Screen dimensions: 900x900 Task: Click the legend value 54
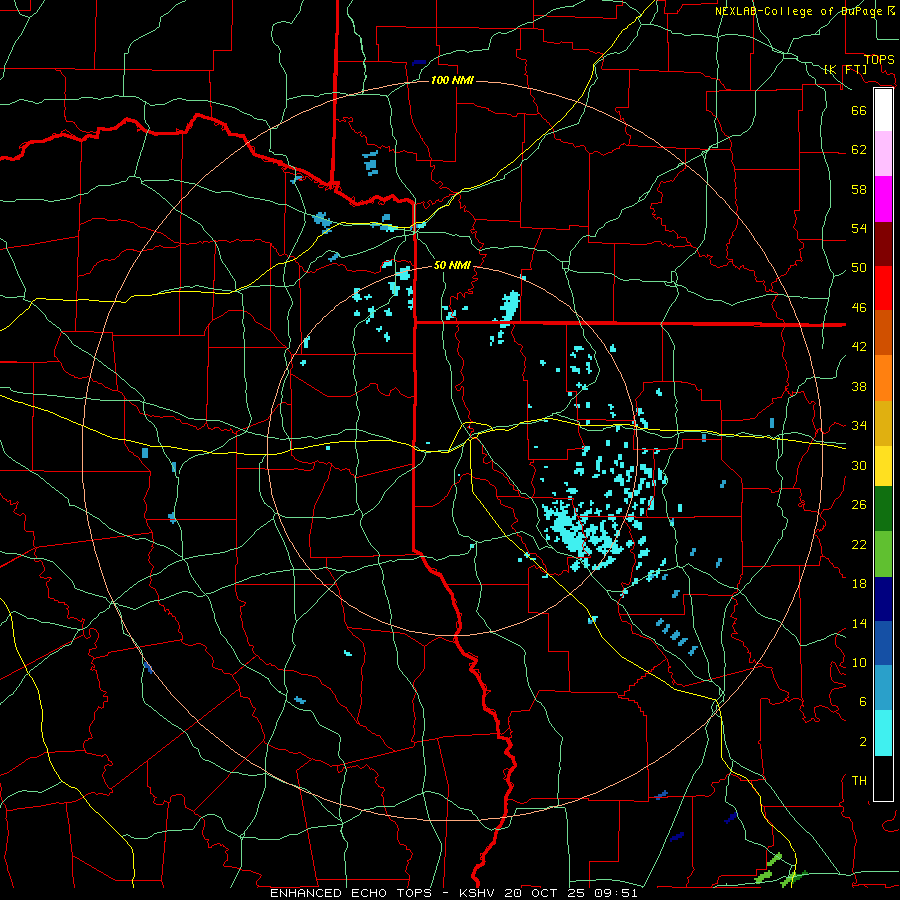[859, 228]
